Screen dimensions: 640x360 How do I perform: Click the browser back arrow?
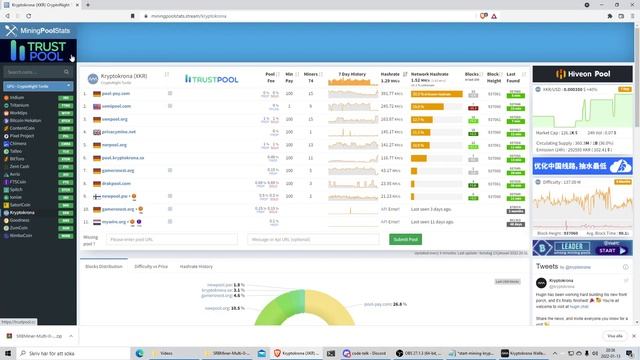tap(7, 16)
